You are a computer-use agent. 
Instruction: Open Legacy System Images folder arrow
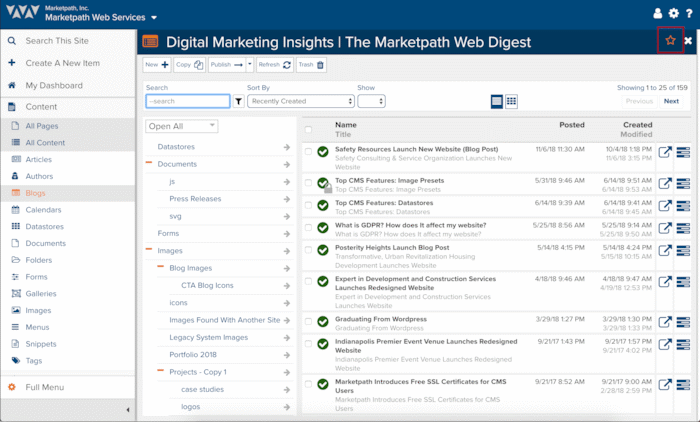click(x=287, y=338)
